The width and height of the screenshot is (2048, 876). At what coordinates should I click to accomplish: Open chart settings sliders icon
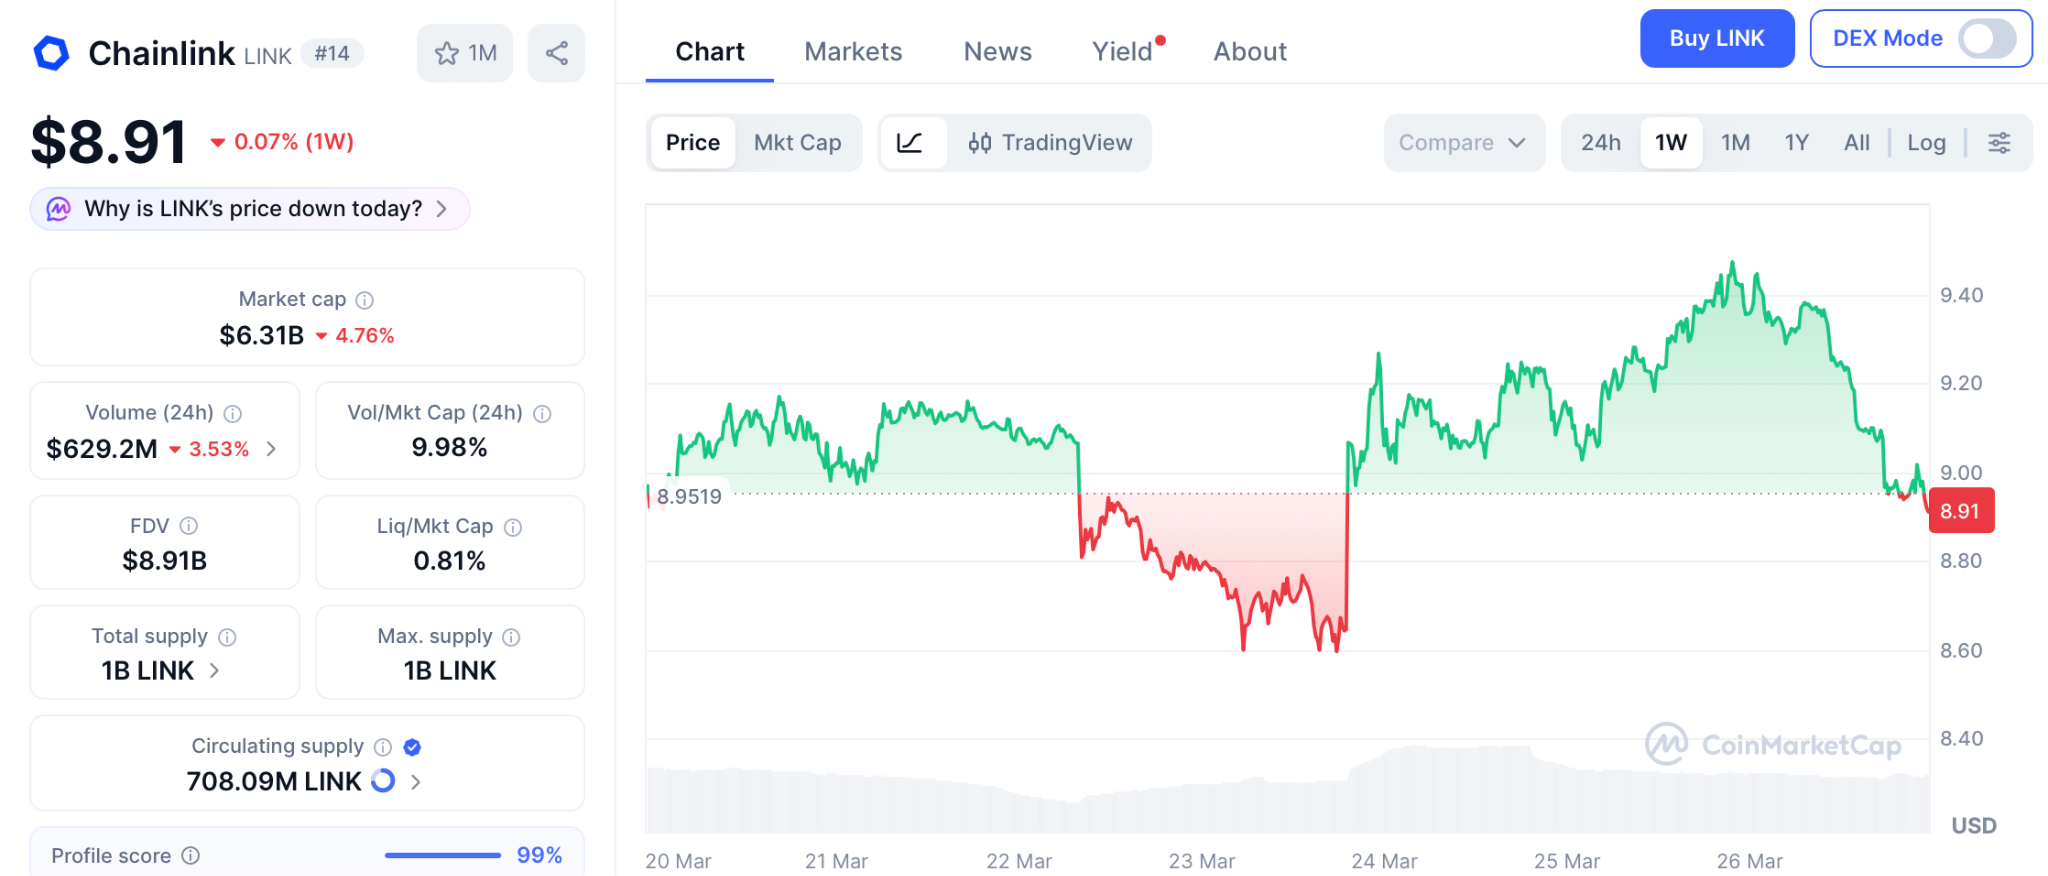(x=1999, y=143)
